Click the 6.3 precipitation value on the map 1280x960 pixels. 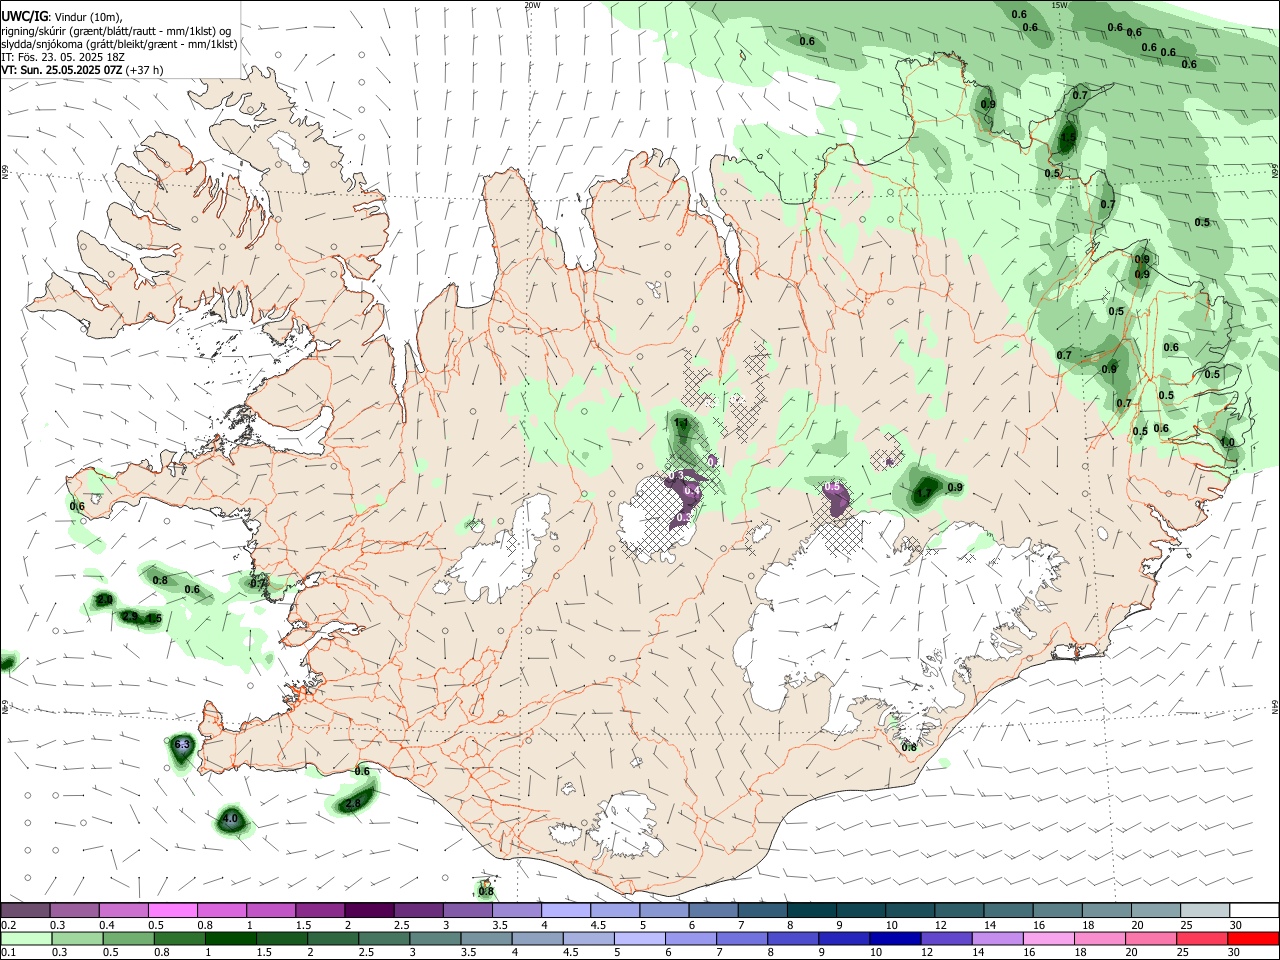click(181, 745)
